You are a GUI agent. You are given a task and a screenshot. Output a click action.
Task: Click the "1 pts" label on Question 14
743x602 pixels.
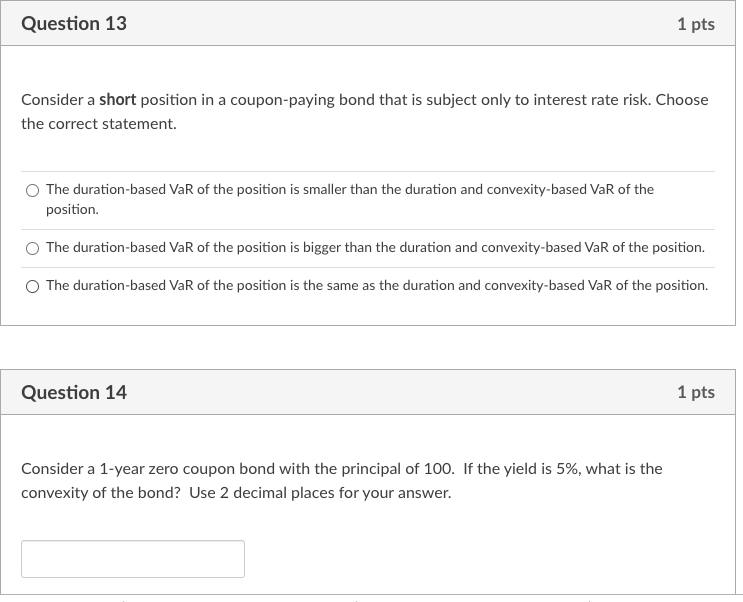coord(695,392)
